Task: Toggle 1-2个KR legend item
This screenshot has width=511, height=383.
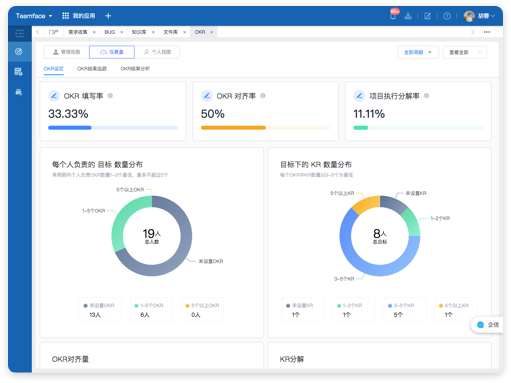Action: tap(354, 310)
